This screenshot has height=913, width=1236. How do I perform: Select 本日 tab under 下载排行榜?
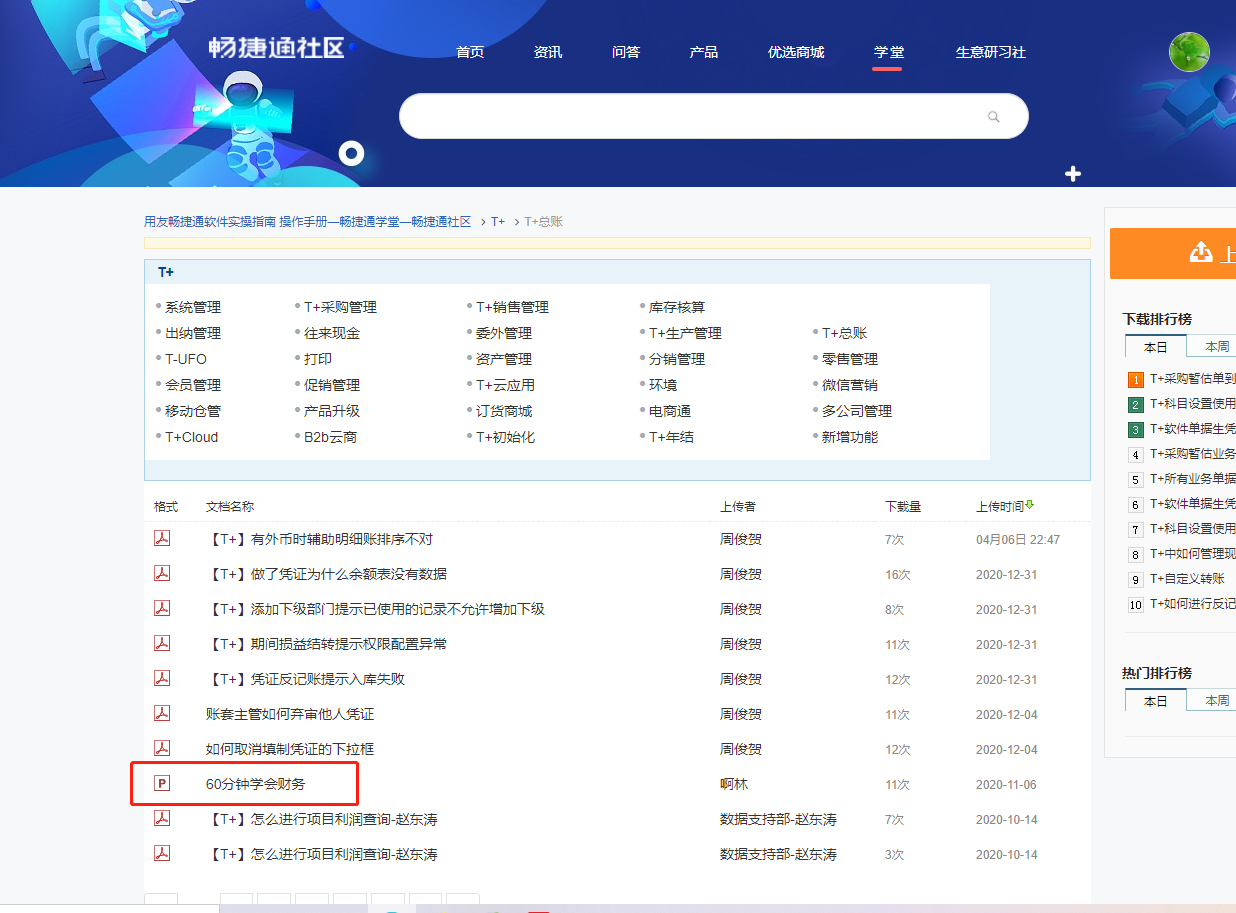click(x=1156, y=346)
